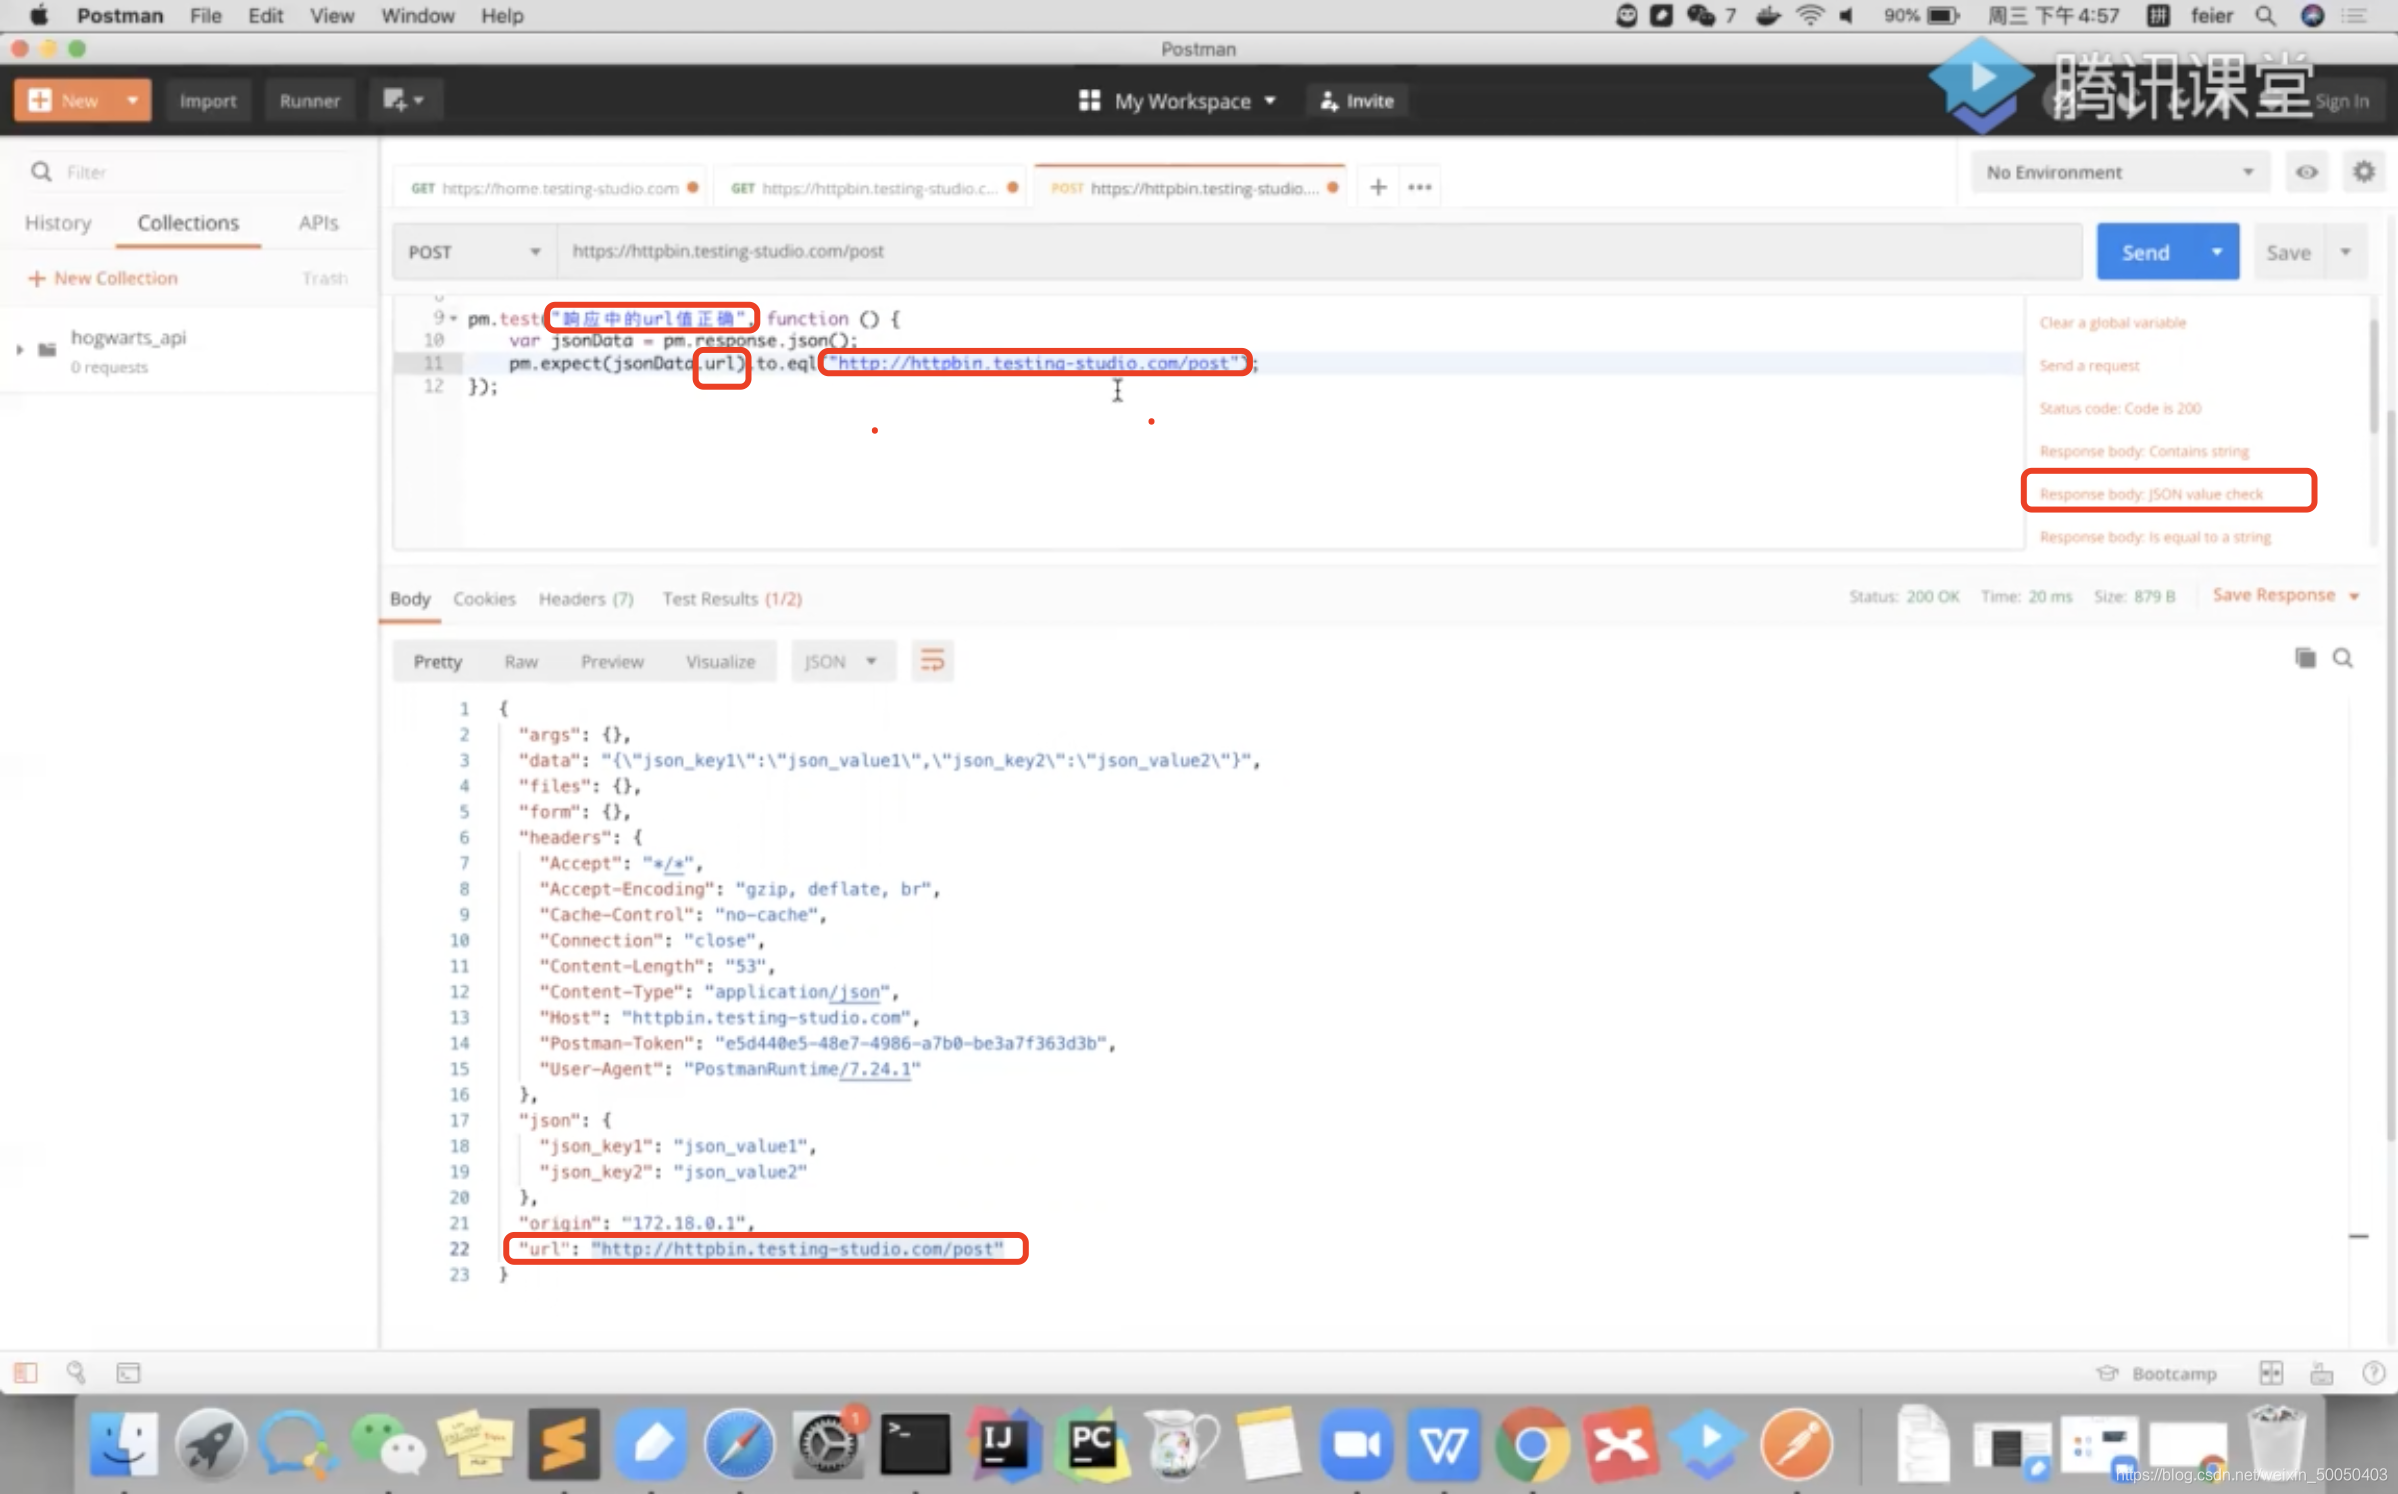The image size is (2398, 1494).
Task: Click the new tab plus icon
Action: pyautogui.click(x=1378, y=187)
